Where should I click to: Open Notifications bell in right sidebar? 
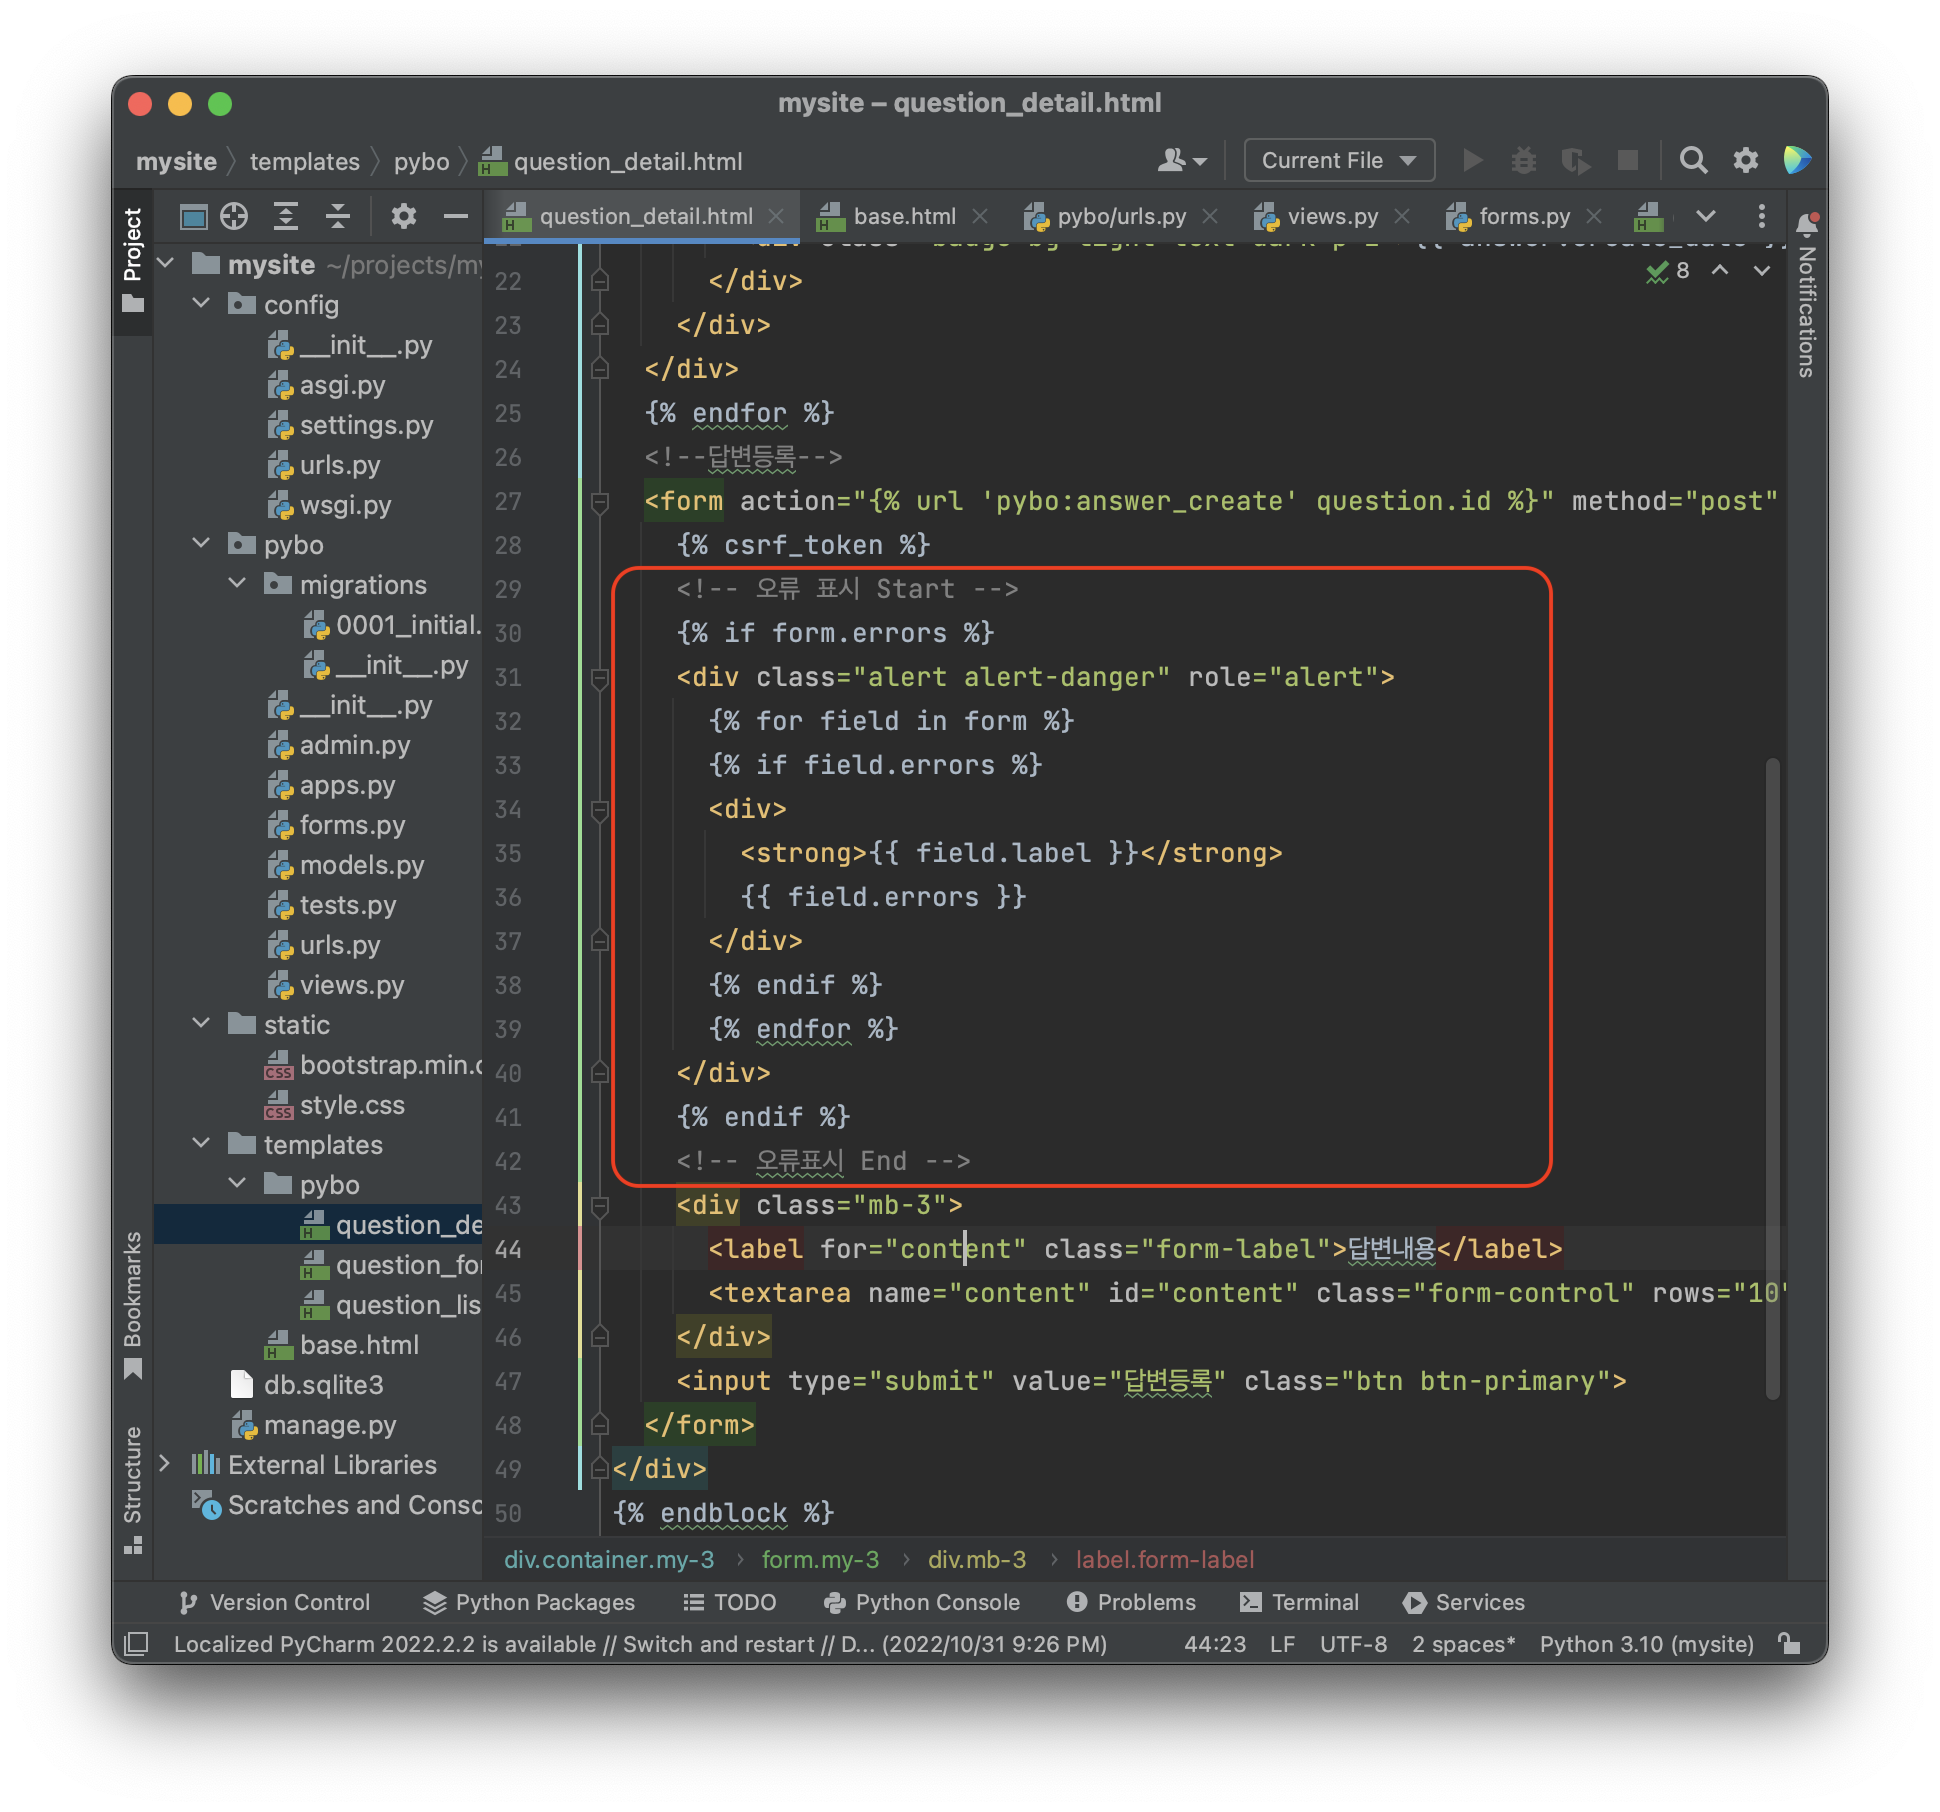(x=1806, y=224)
